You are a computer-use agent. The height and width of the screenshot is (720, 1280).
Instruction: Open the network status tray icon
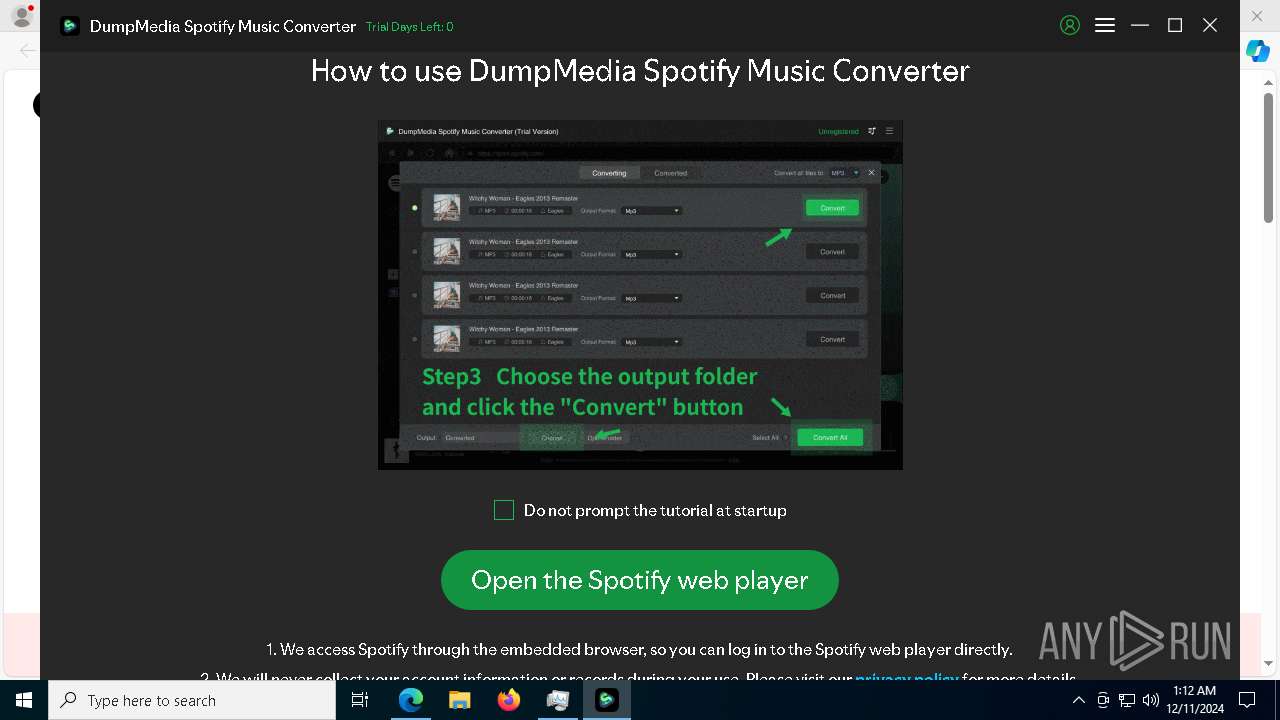[x=1127, y=700]
